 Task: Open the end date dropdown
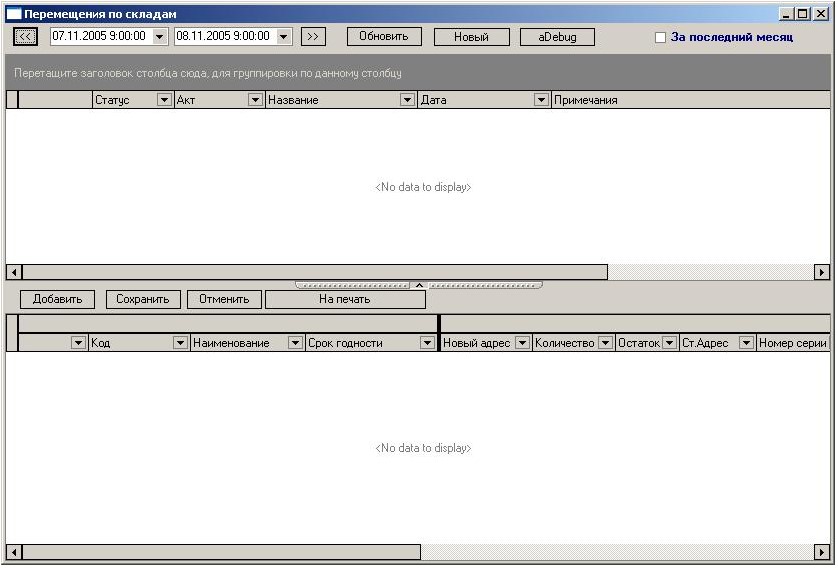click(x=284, y=36)
